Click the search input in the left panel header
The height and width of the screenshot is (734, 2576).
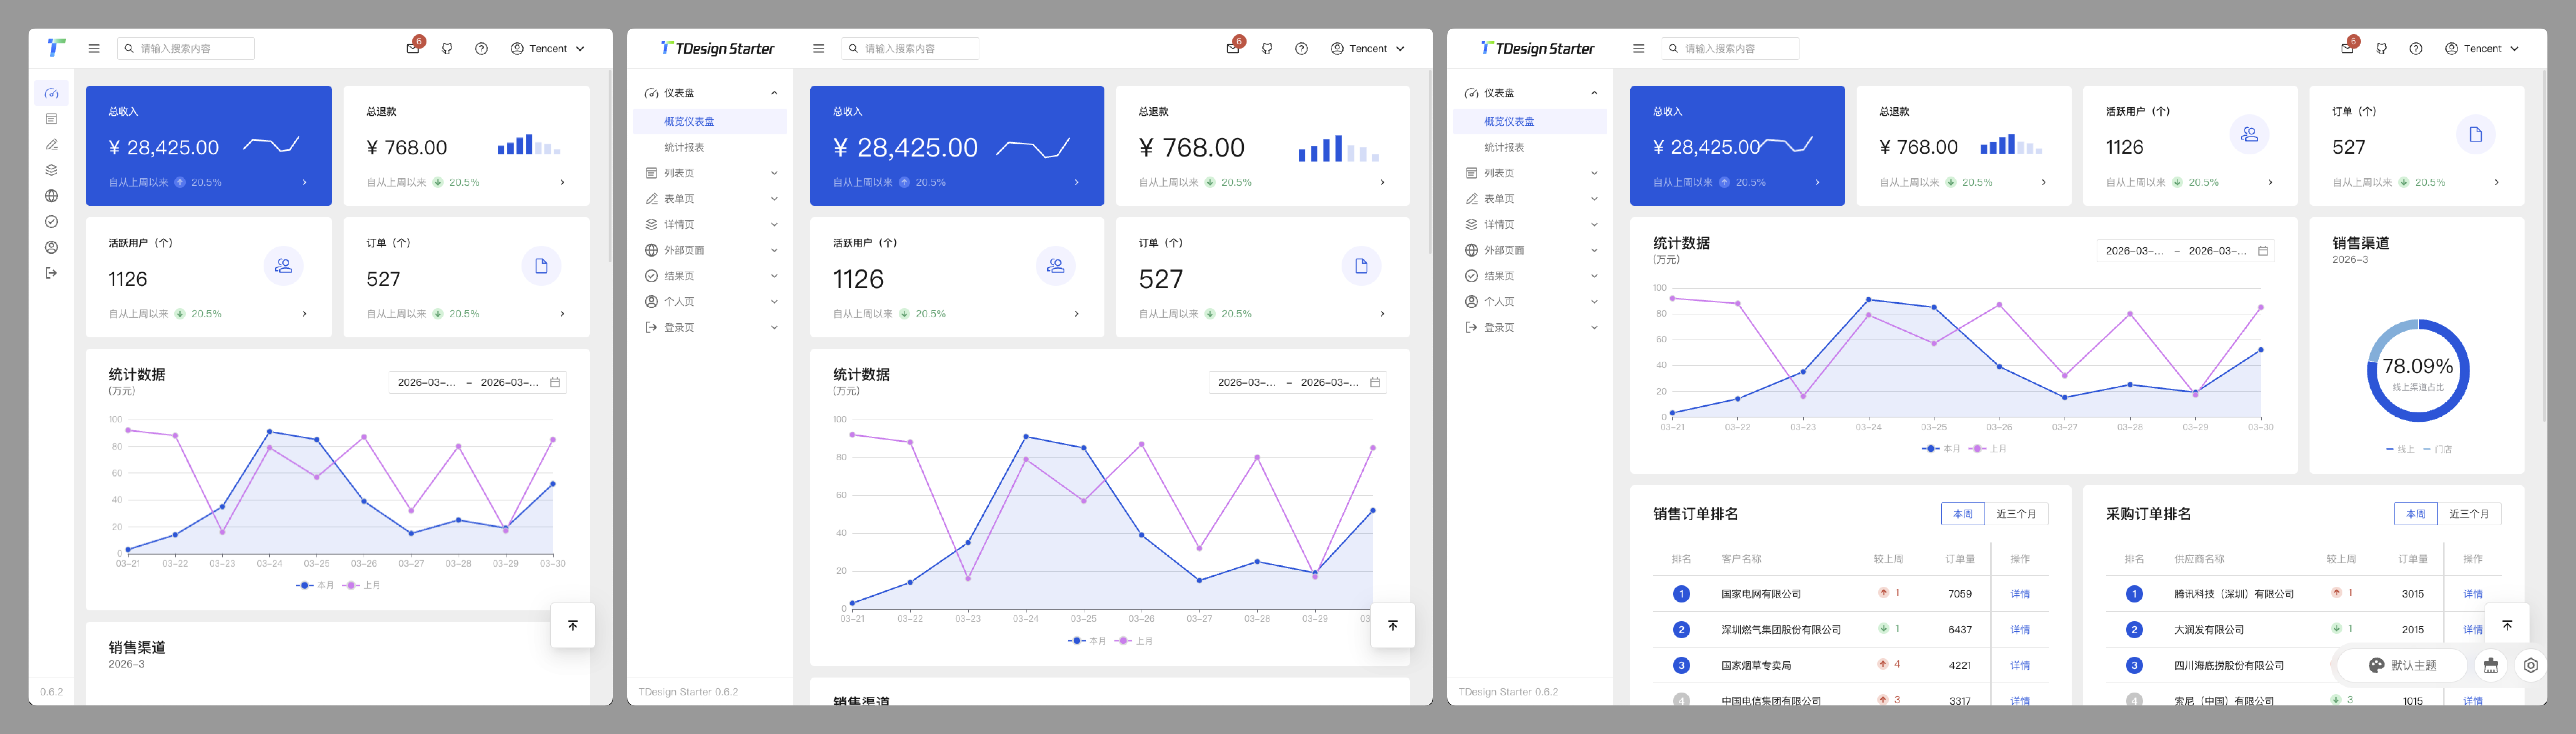point(186,48)
